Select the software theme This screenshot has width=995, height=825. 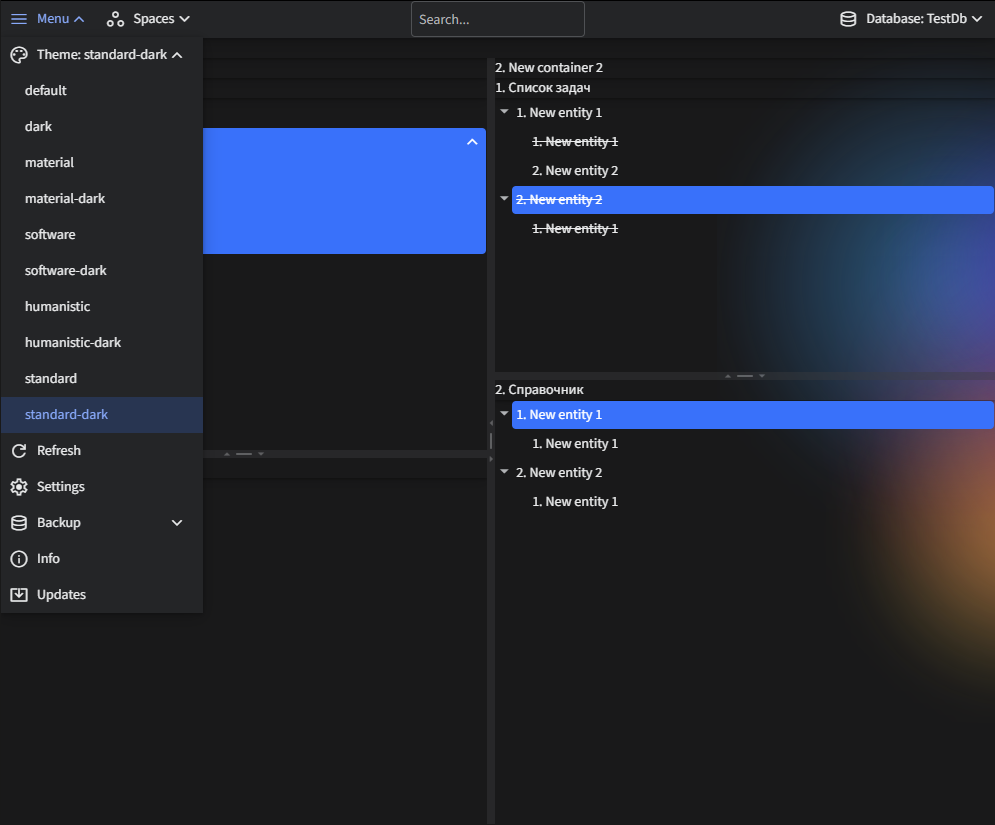point(102,235)
